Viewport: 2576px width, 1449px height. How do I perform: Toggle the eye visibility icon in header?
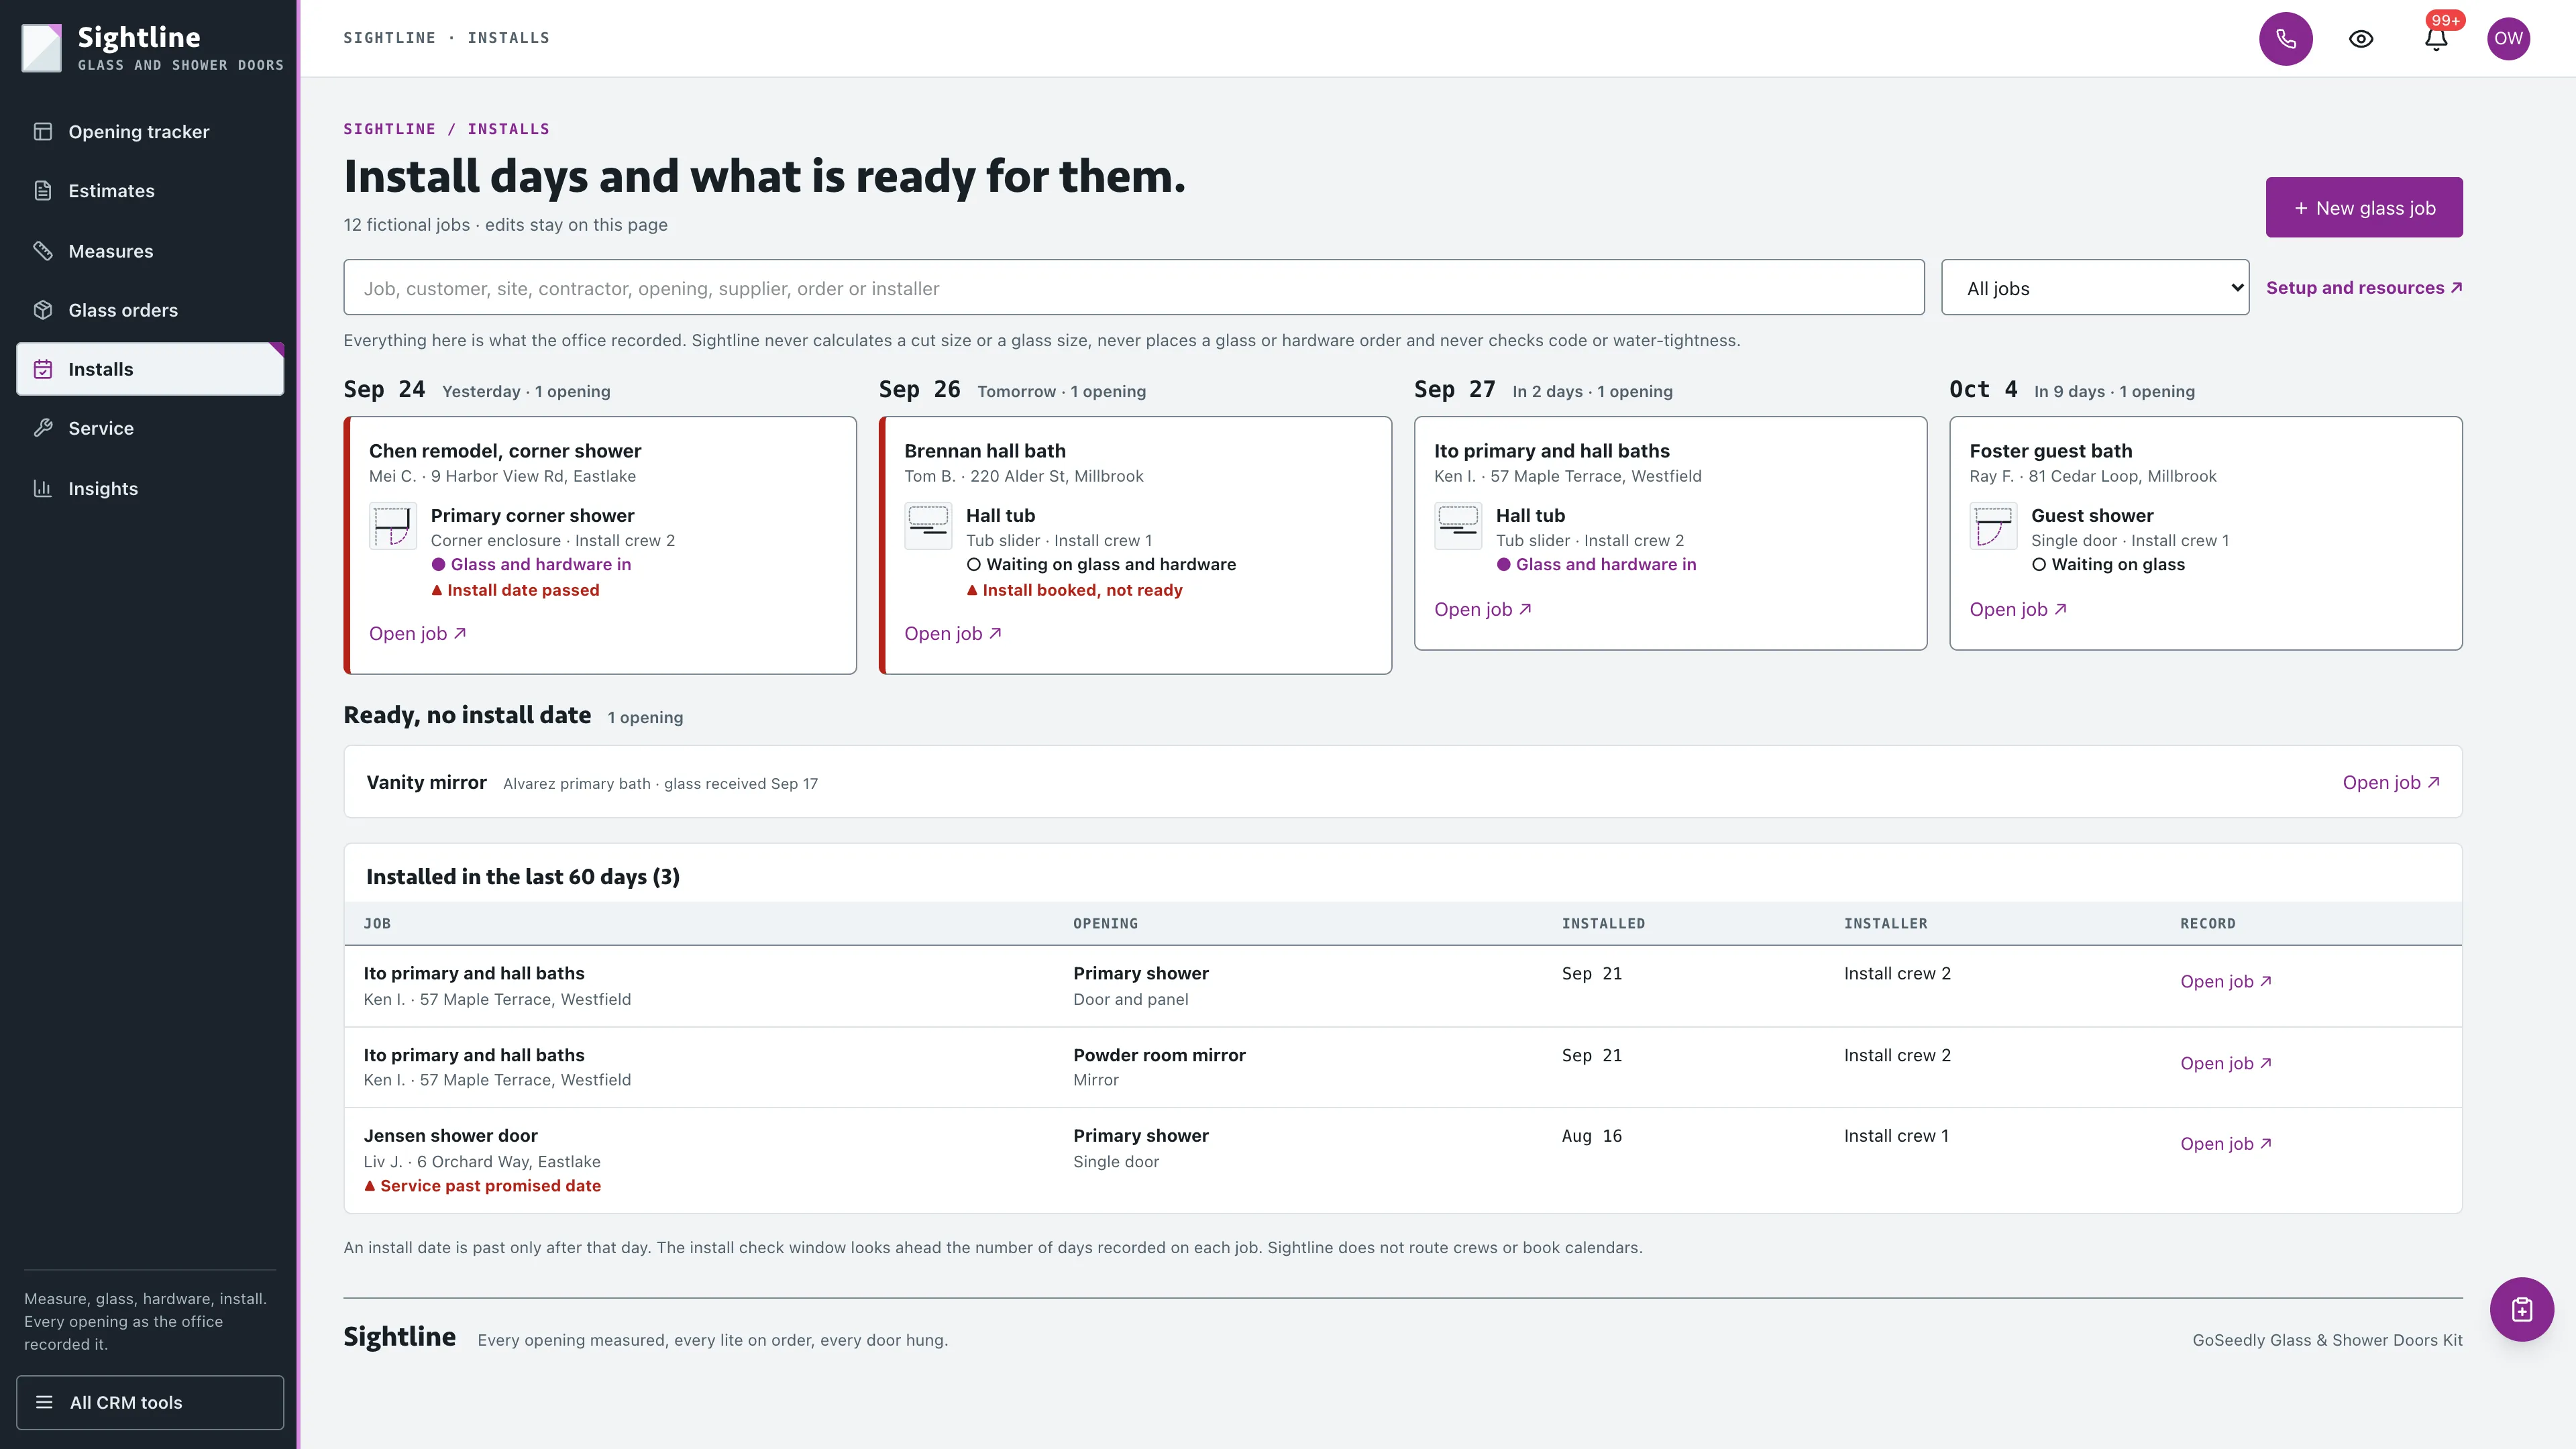coord(2361,39)
